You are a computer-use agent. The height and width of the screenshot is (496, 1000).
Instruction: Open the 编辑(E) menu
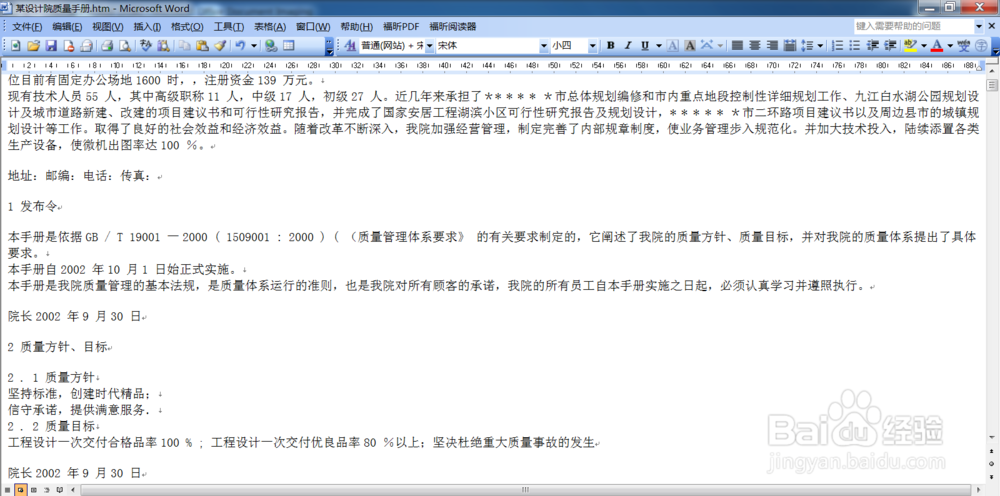[x=67, y=27]
